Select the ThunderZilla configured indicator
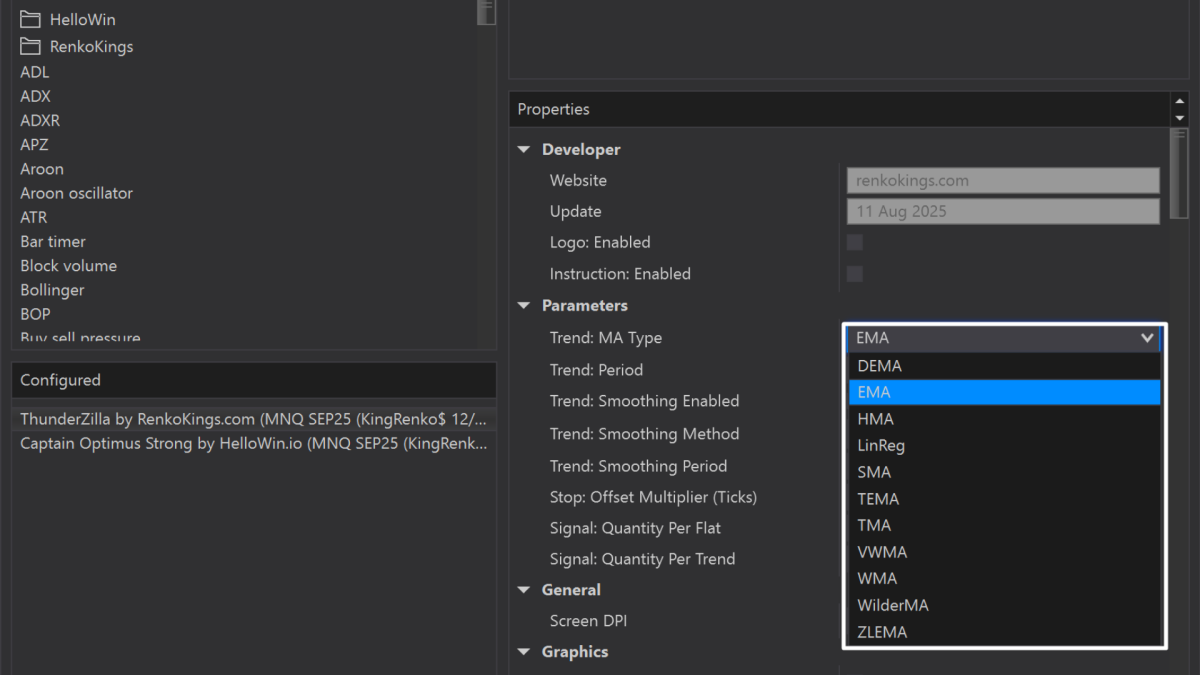 pyautogui.click(x=253, y=419)
